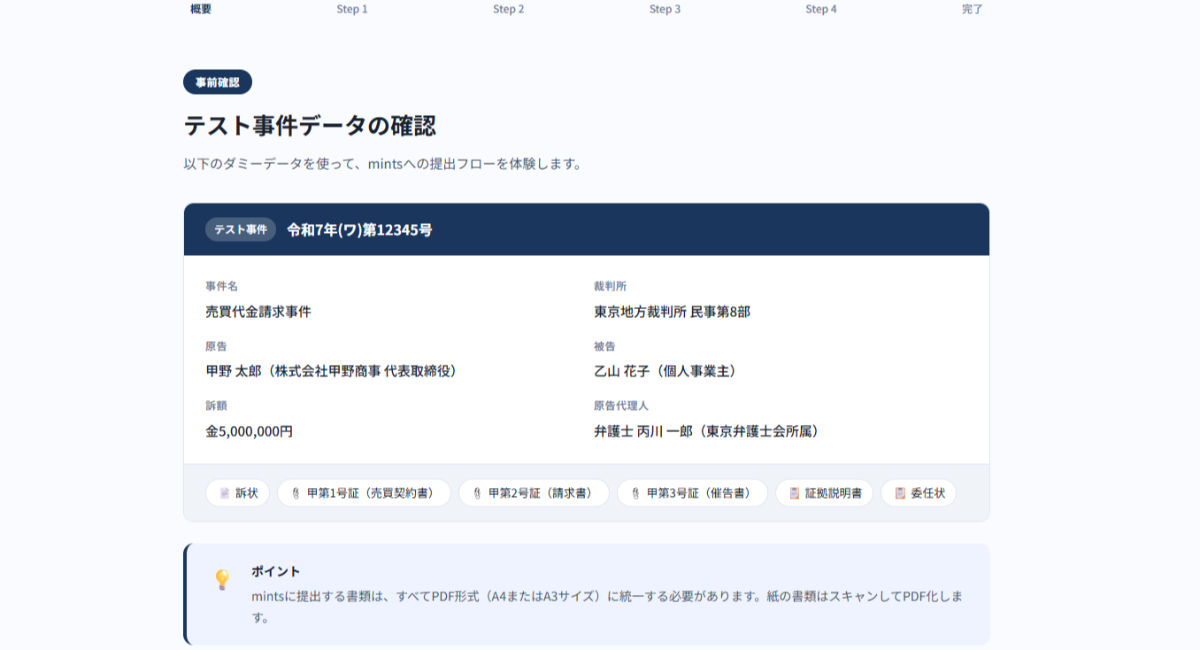Click the clipboard icon beside 委任状
1200x650 pixels.
(x=900, y=493)
